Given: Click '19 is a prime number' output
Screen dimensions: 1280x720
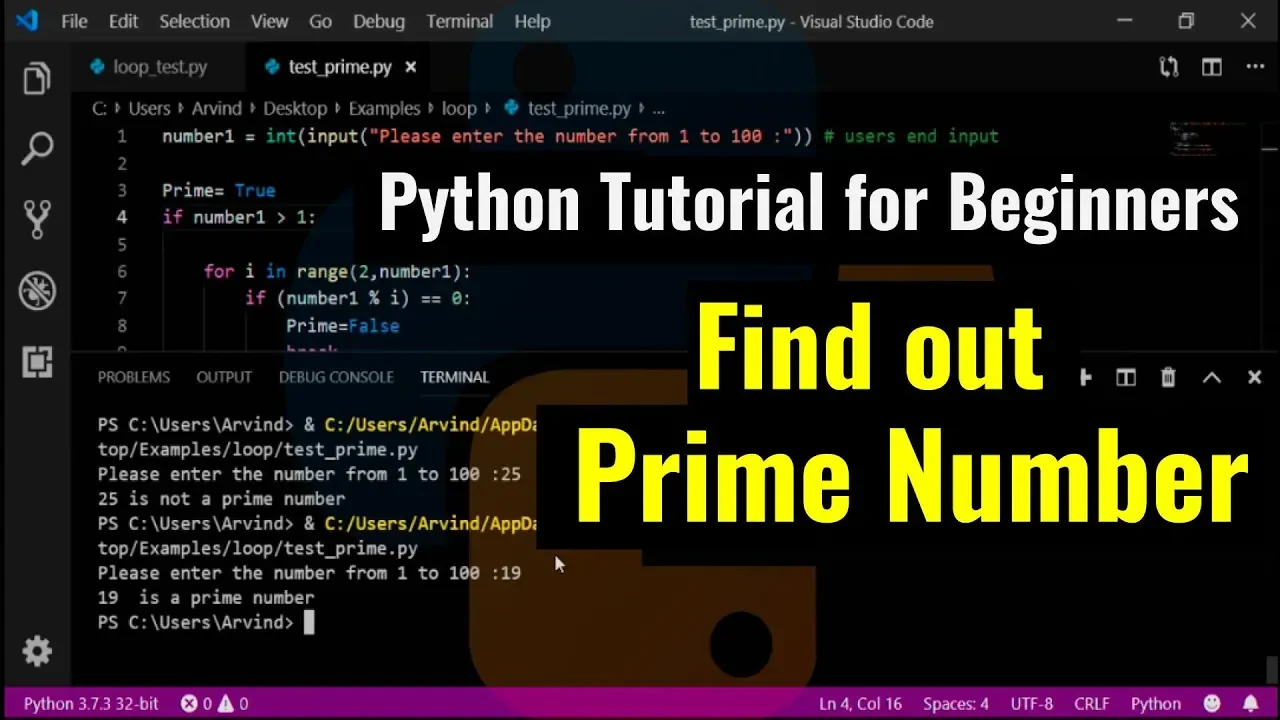Looking at the screenshot, I should click(206, 597).
